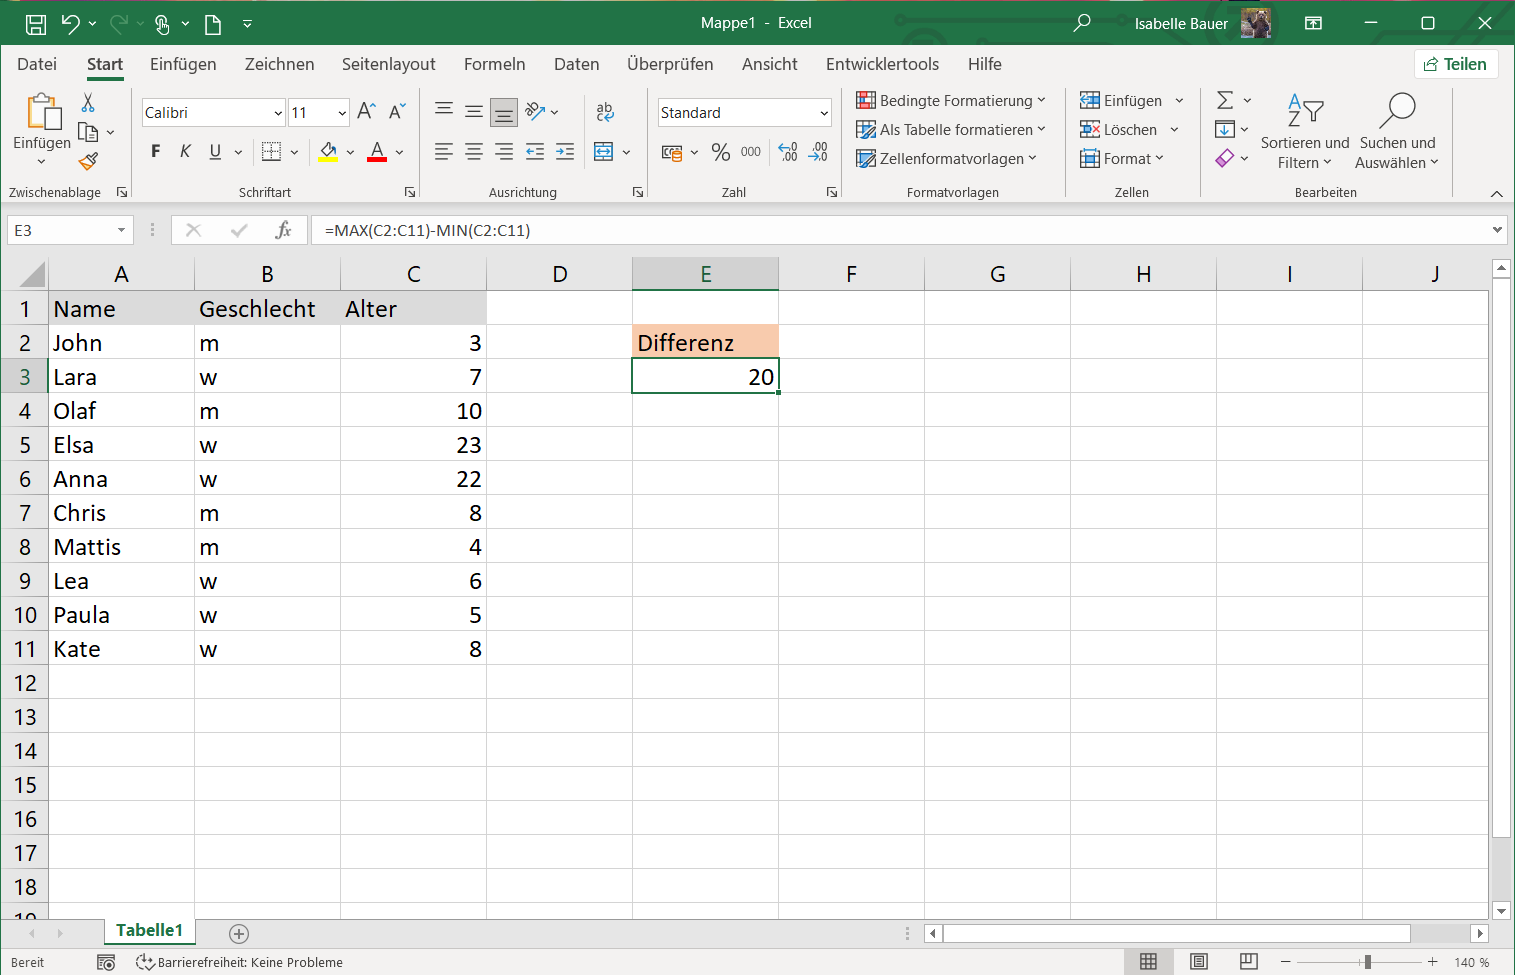
Task: Click the Teilen share button
Action: pyautogui.click(x=1455, y=64)
